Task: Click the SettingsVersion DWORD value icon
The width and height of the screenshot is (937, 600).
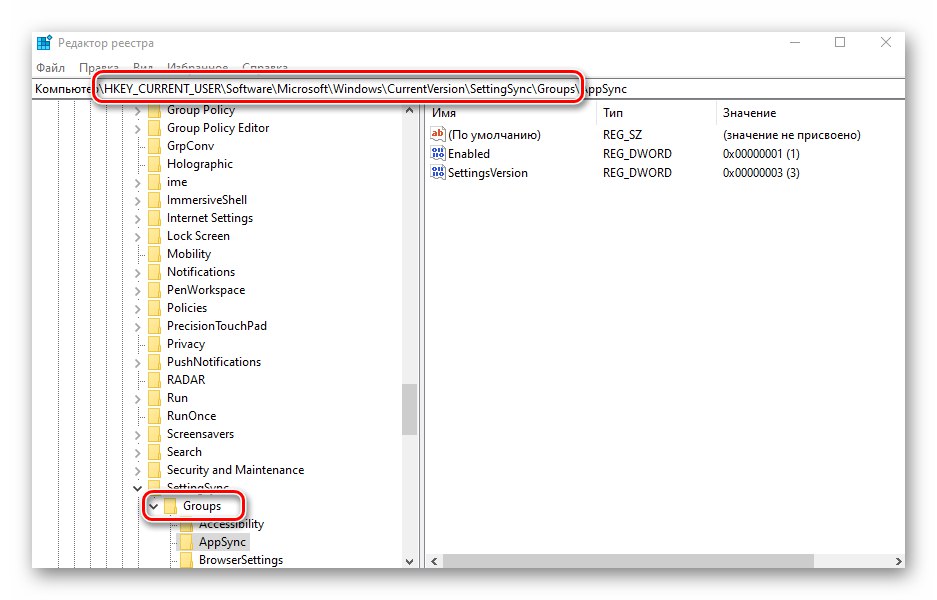Action: 438,173
